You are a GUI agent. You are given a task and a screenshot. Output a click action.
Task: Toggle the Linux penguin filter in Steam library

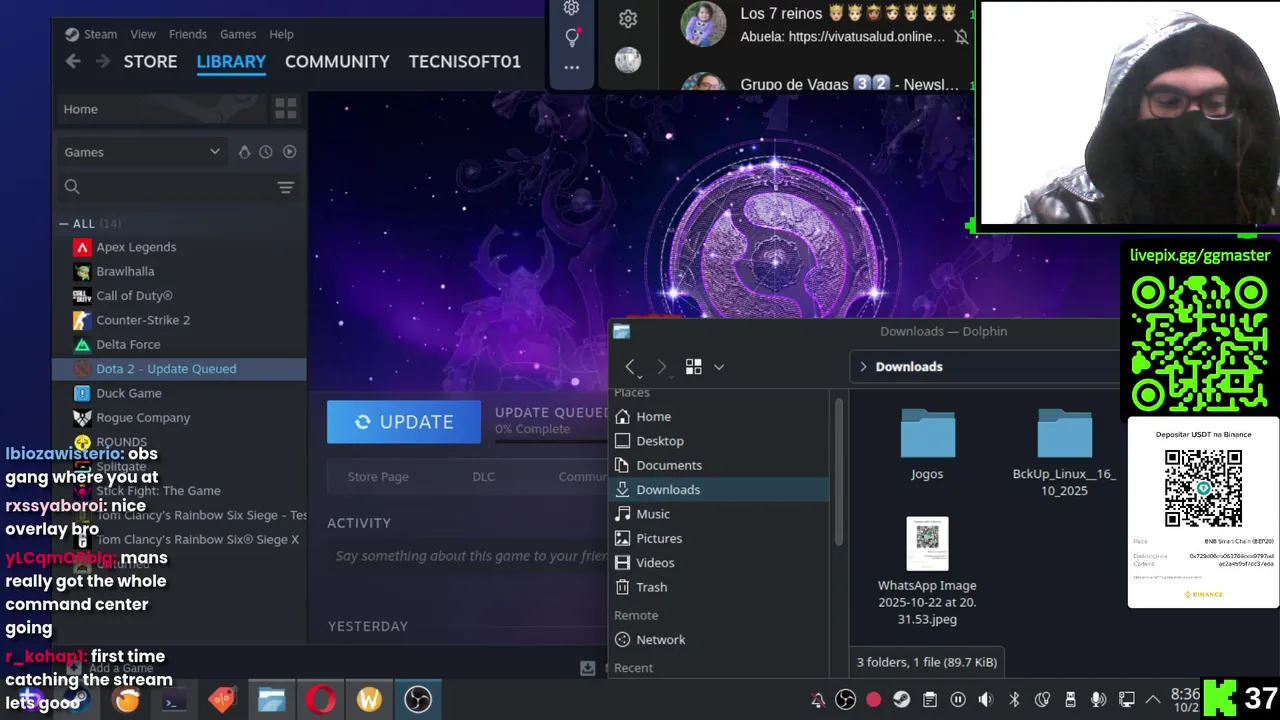coord(244,152)
